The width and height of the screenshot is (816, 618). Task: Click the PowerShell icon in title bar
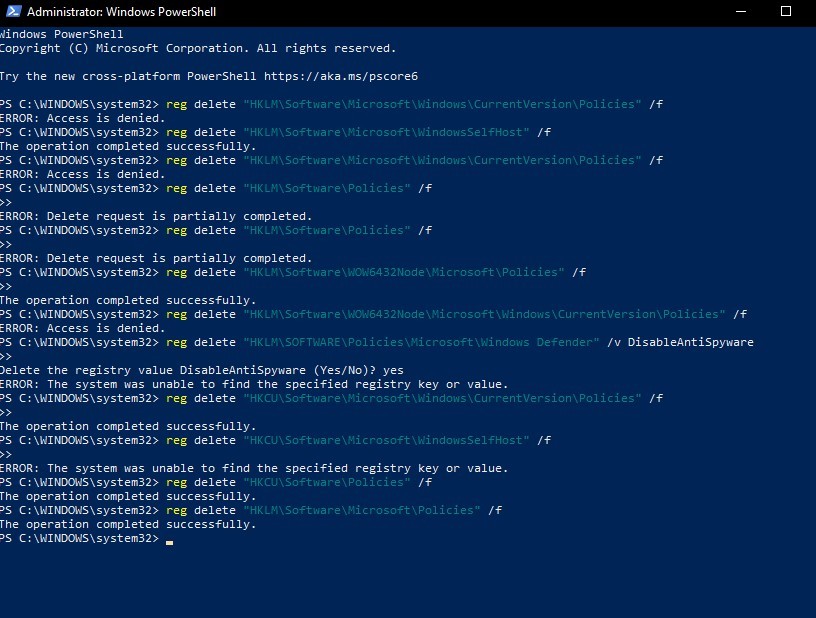point(14,11)
